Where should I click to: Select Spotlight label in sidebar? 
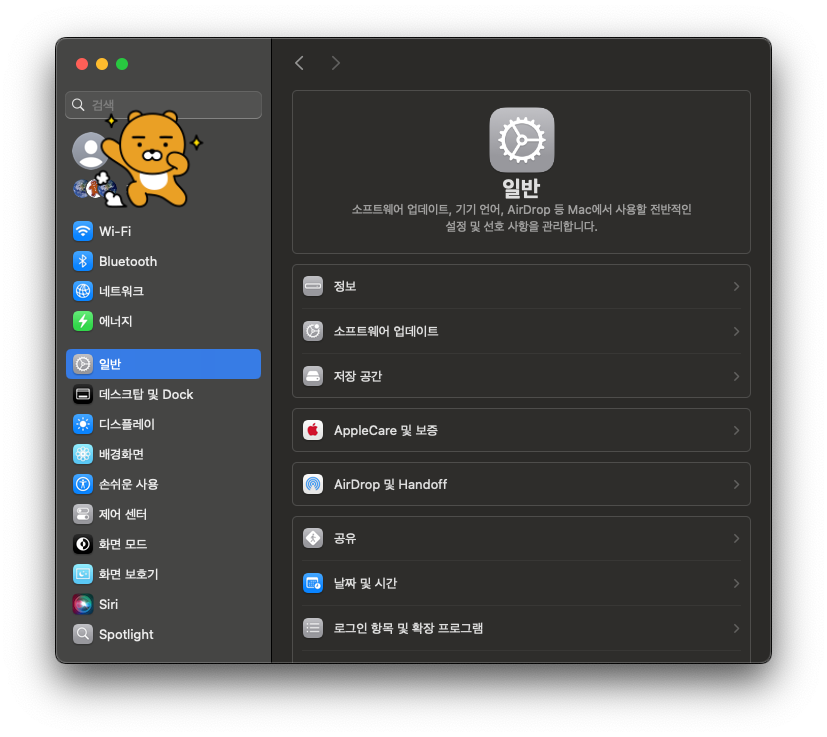(126, 634)
